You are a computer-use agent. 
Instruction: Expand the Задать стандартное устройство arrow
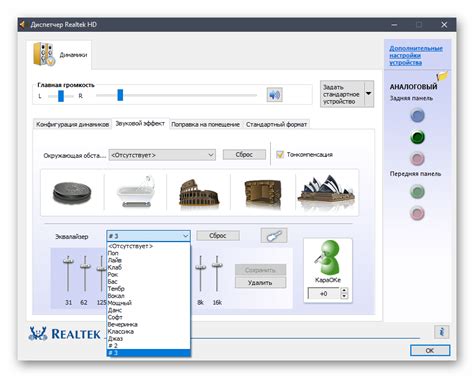tap(369, 94)
